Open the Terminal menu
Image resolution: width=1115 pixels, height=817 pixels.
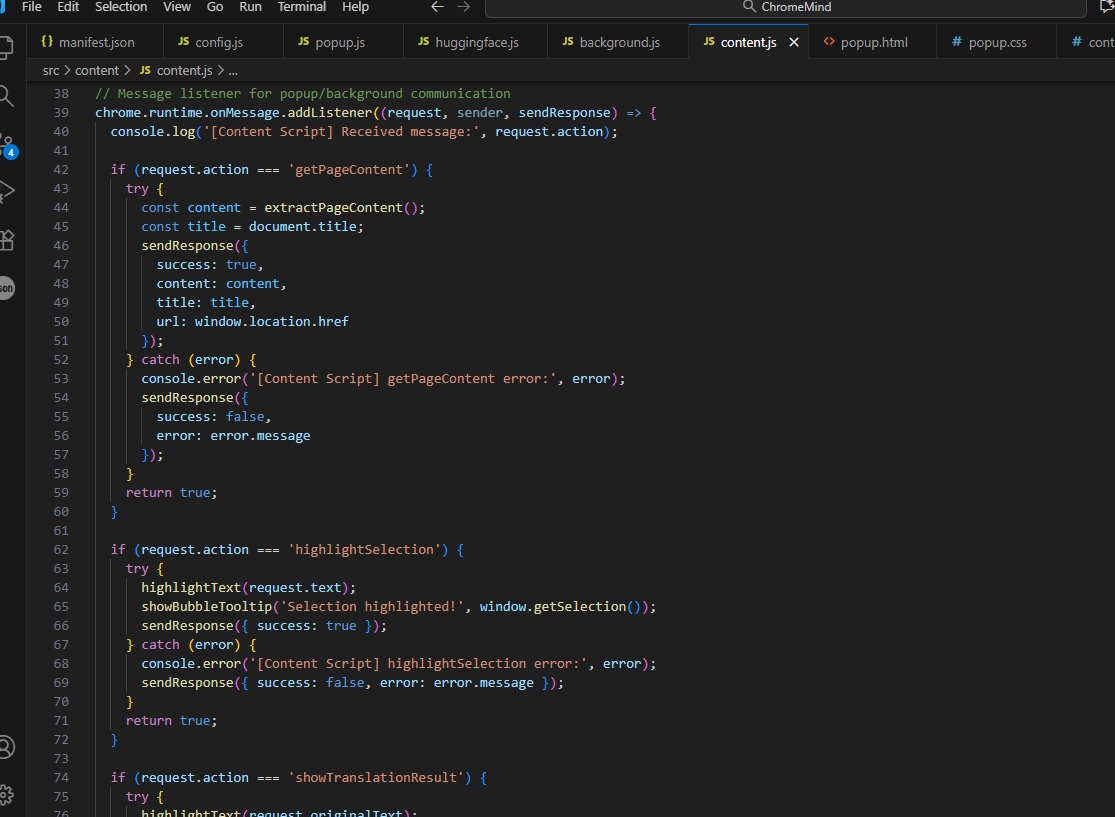301,7
